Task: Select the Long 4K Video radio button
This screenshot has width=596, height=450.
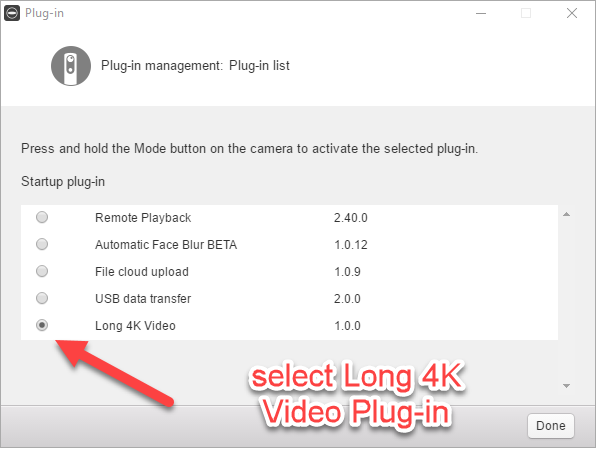Action: (x=42, y=325)
